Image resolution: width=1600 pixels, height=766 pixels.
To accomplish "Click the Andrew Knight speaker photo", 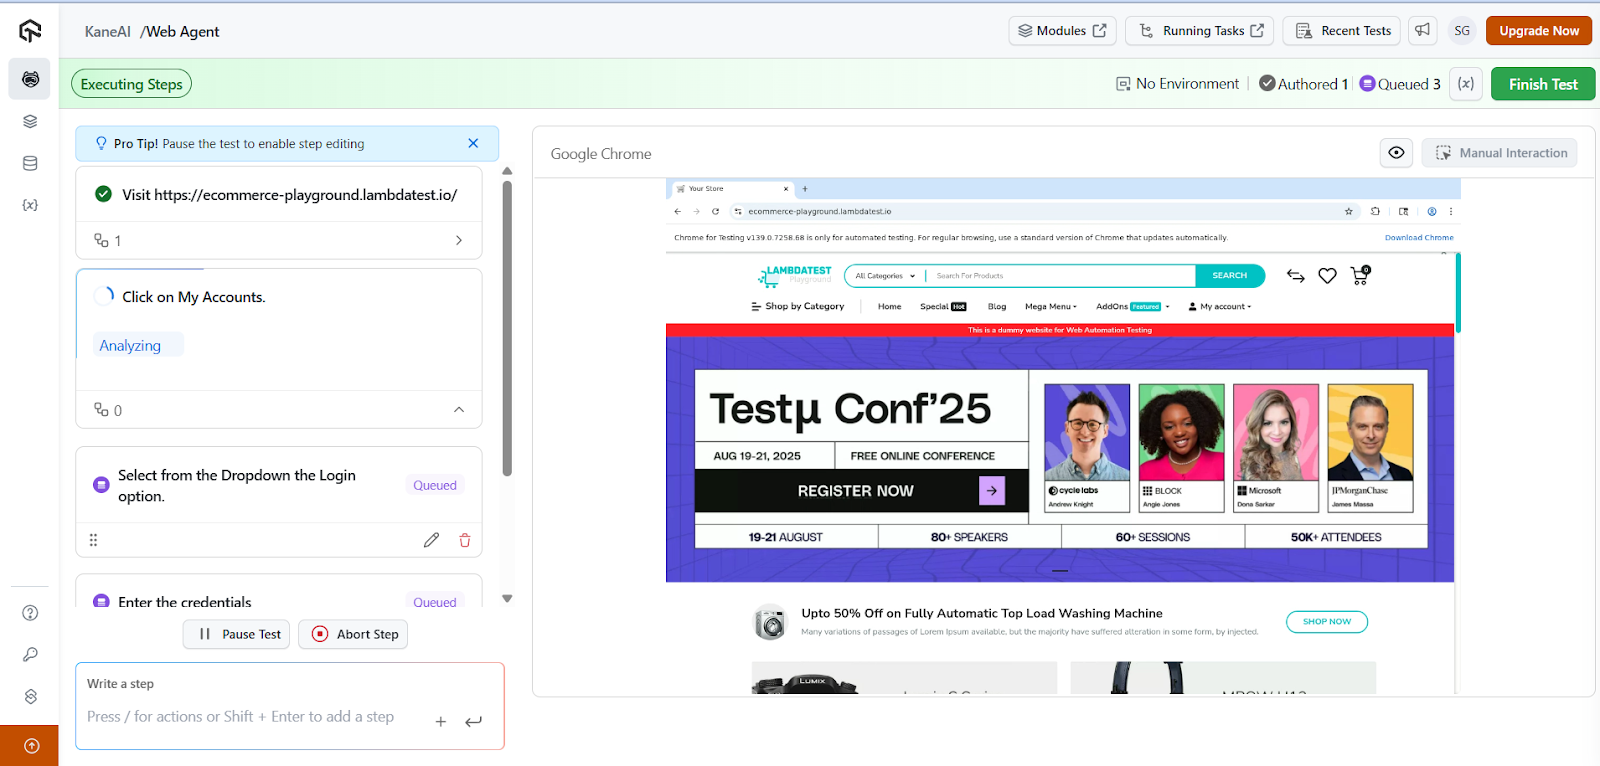I will pyautogui.click(x=1087, y=433).
